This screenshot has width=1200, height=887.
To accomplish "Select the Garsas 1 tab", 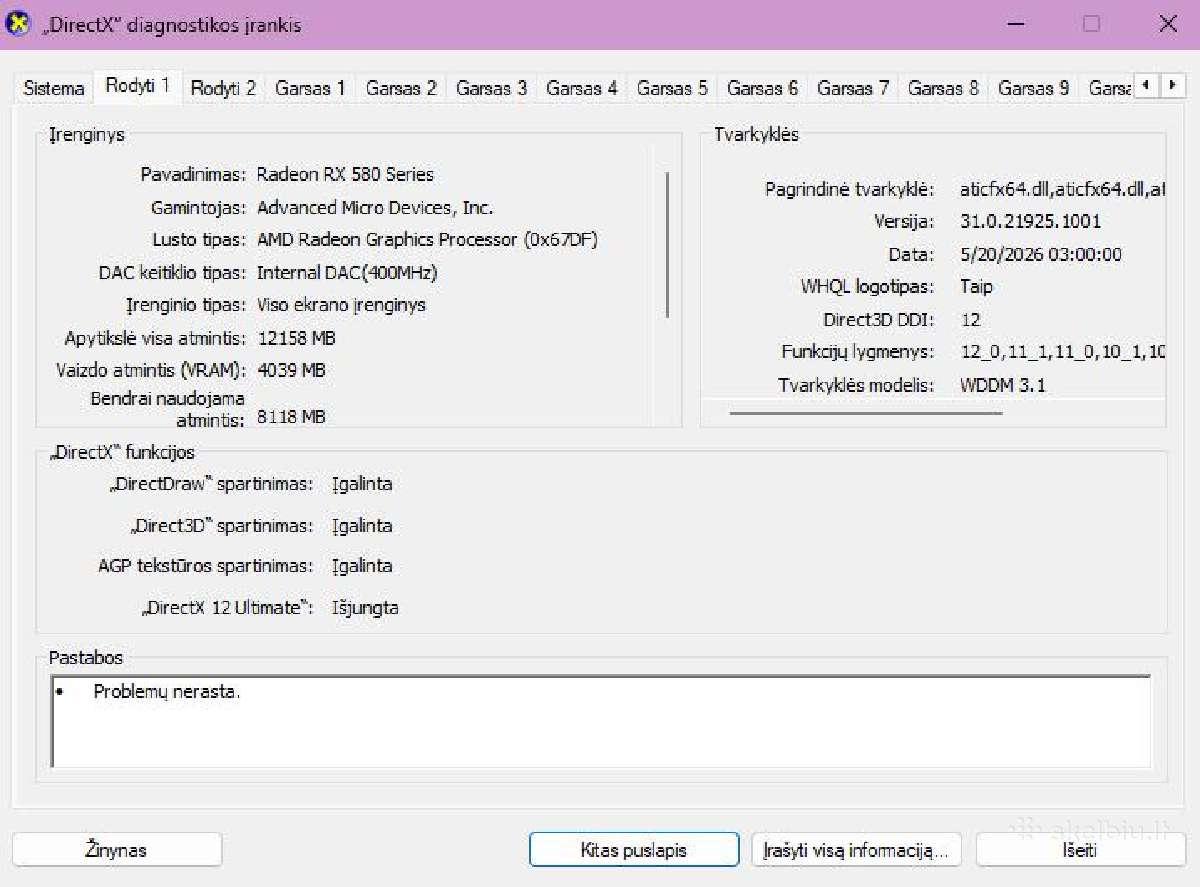I will coord(310,88).
